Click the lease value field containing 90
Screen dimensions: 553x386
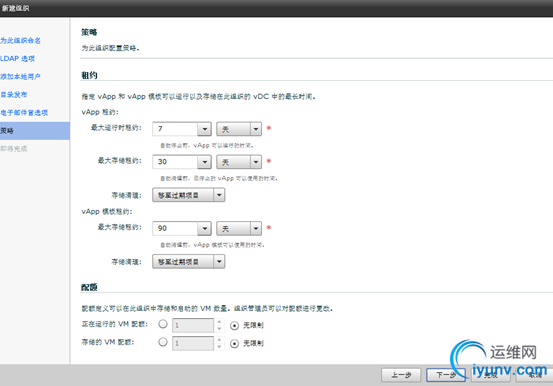175,229
